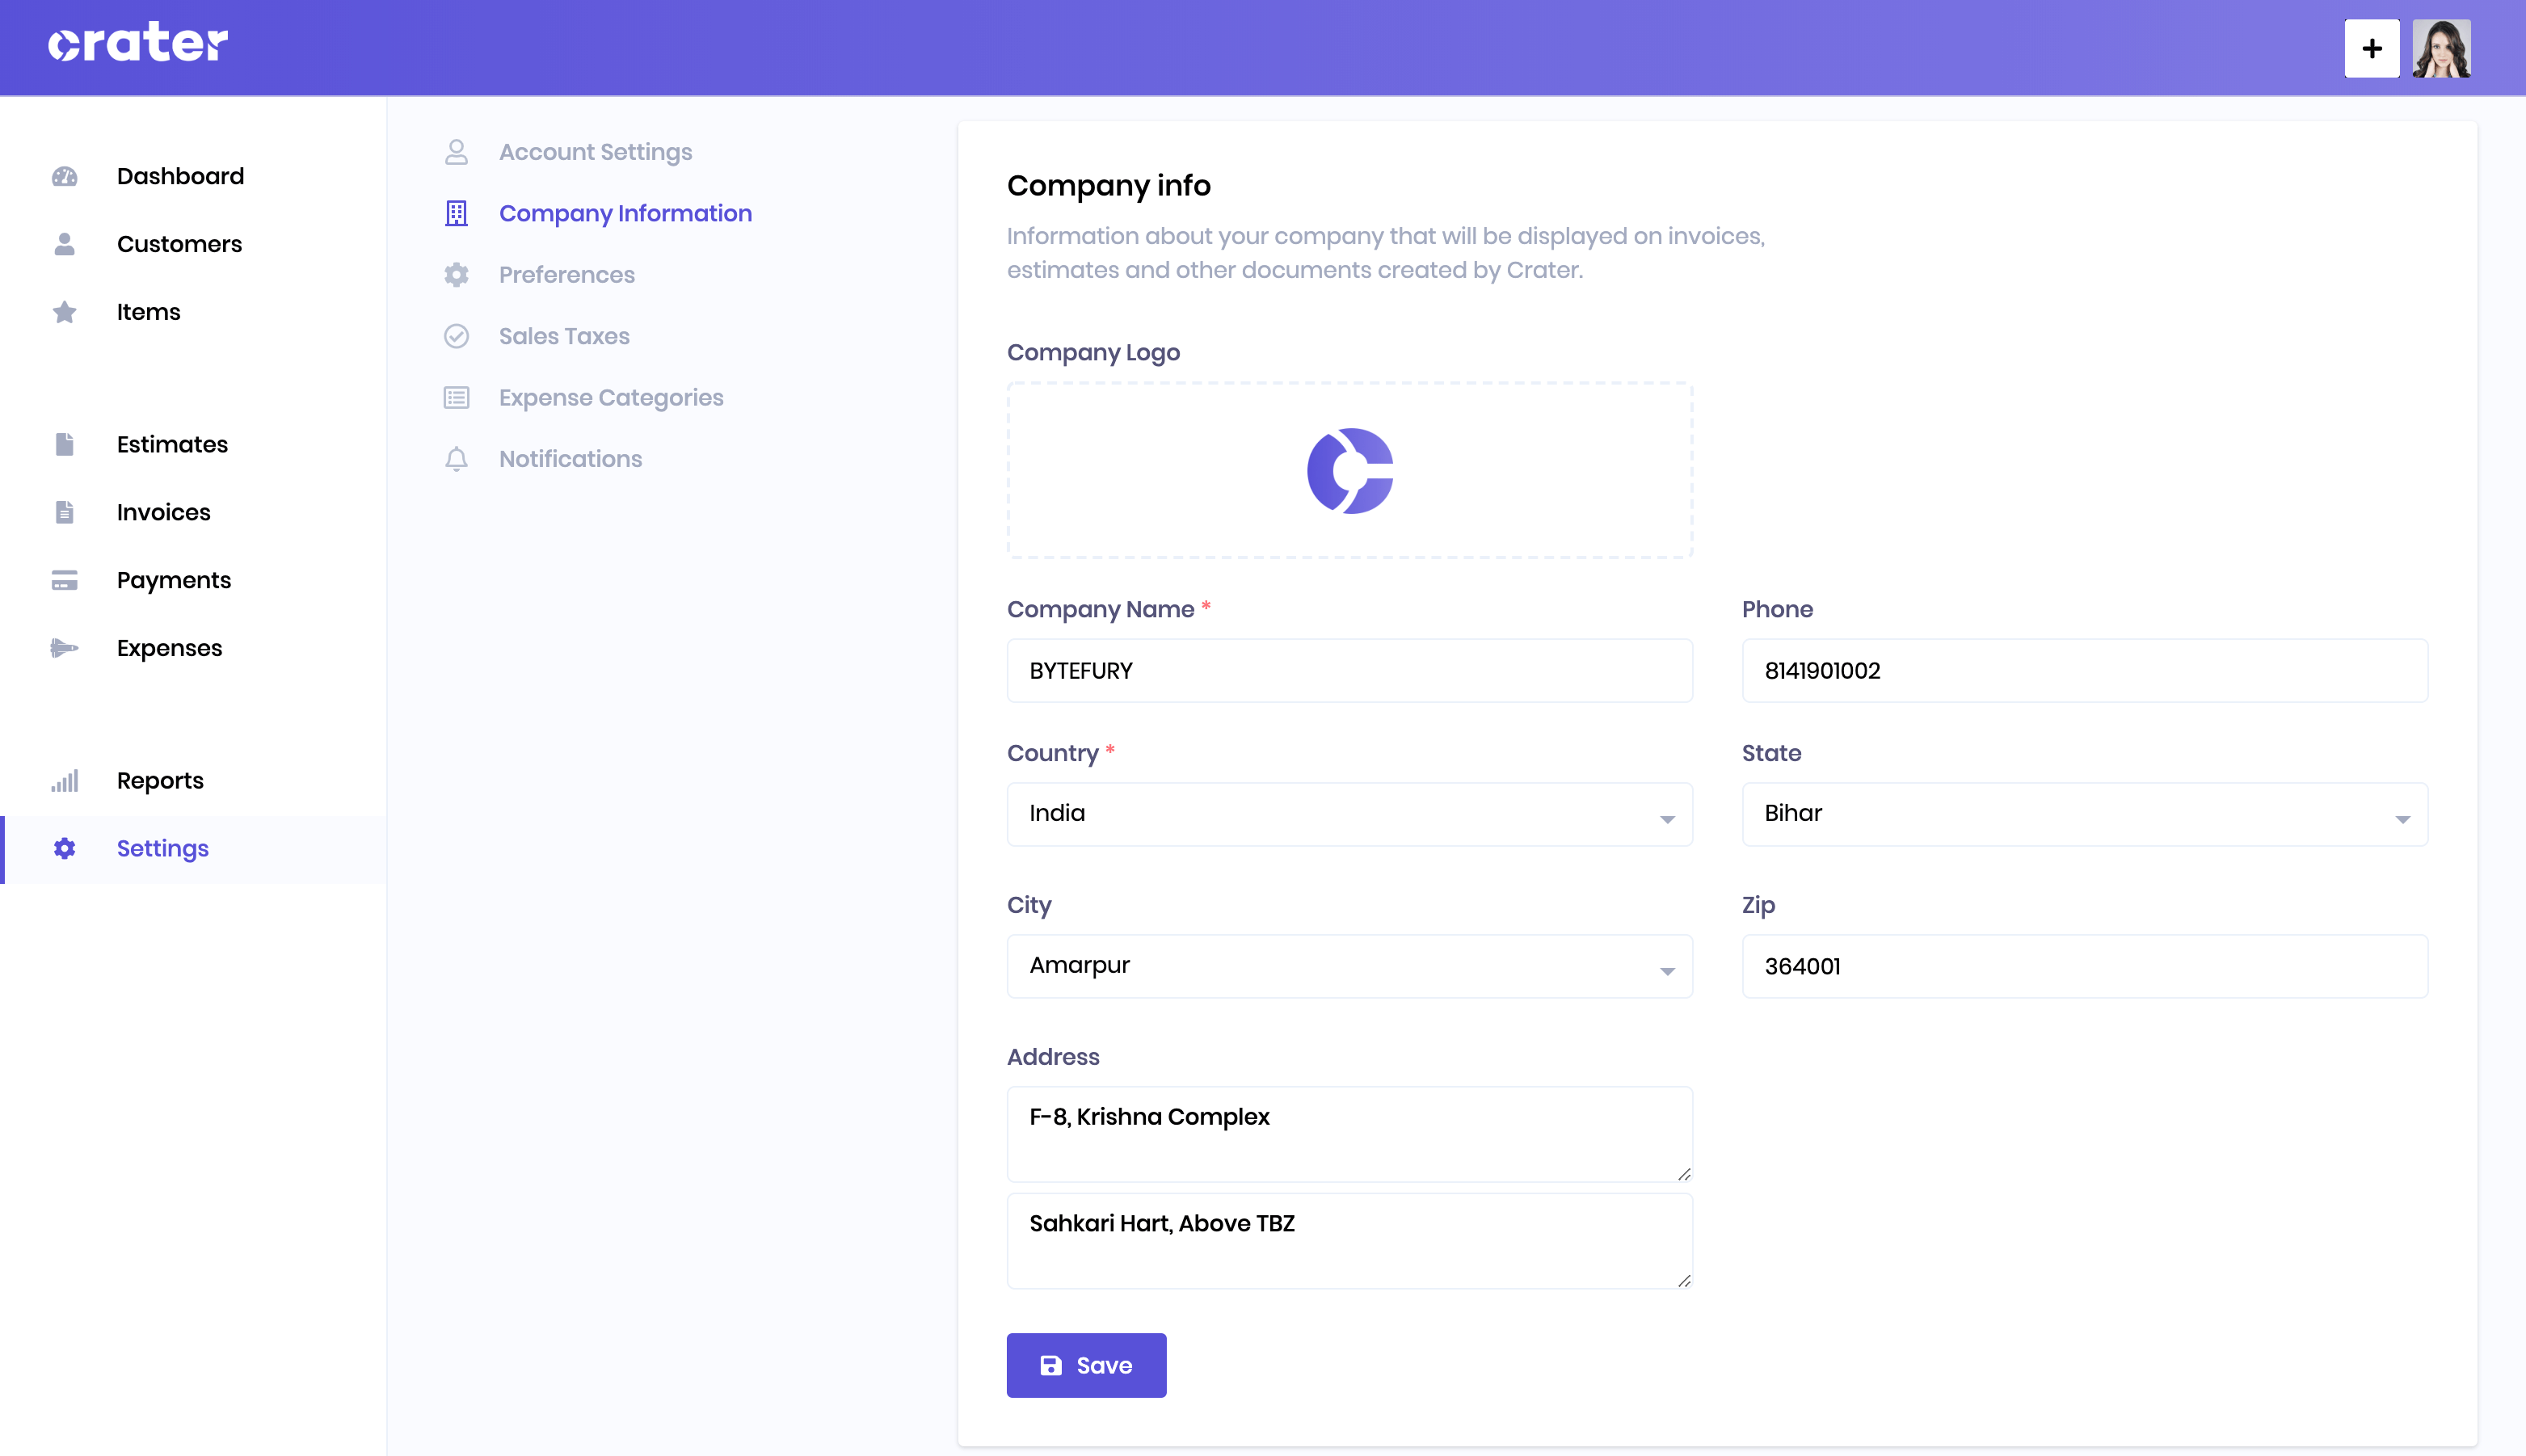The height and width of the screenshot is (1456, 2526).
Task: Click the Sales Taxes section item
Action: point(564,335)
